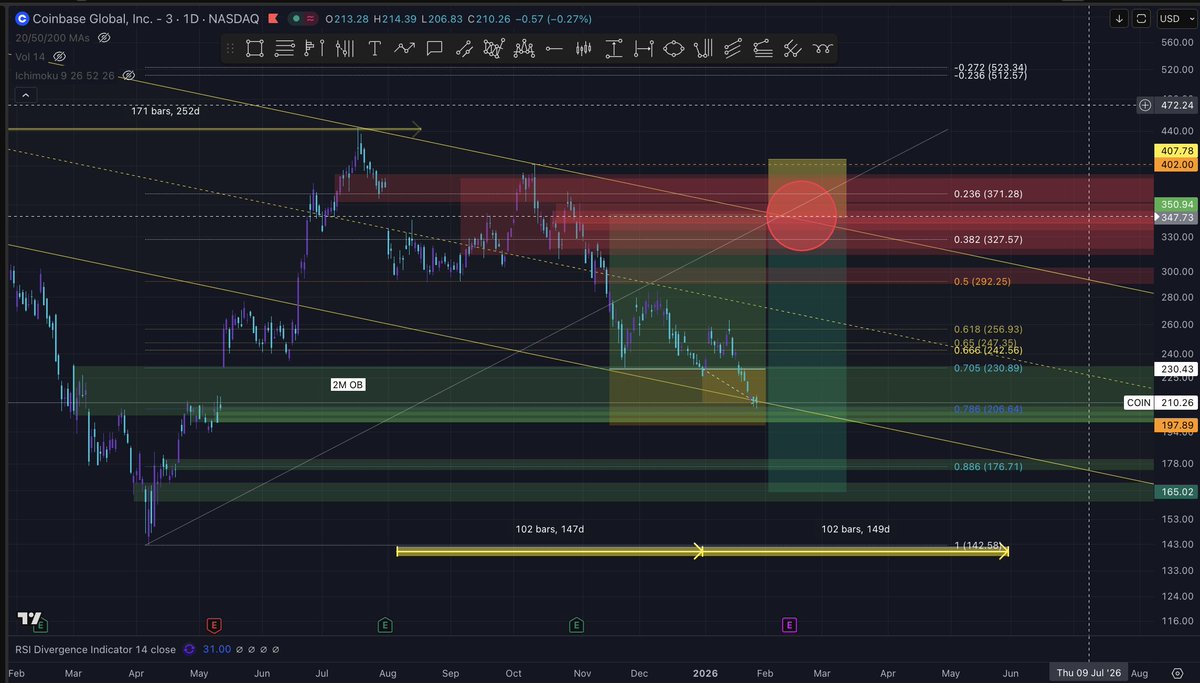Collapse the indicator legend with chevron
The height and width of the screenshot is (683, 1200).
coord(28,96)
